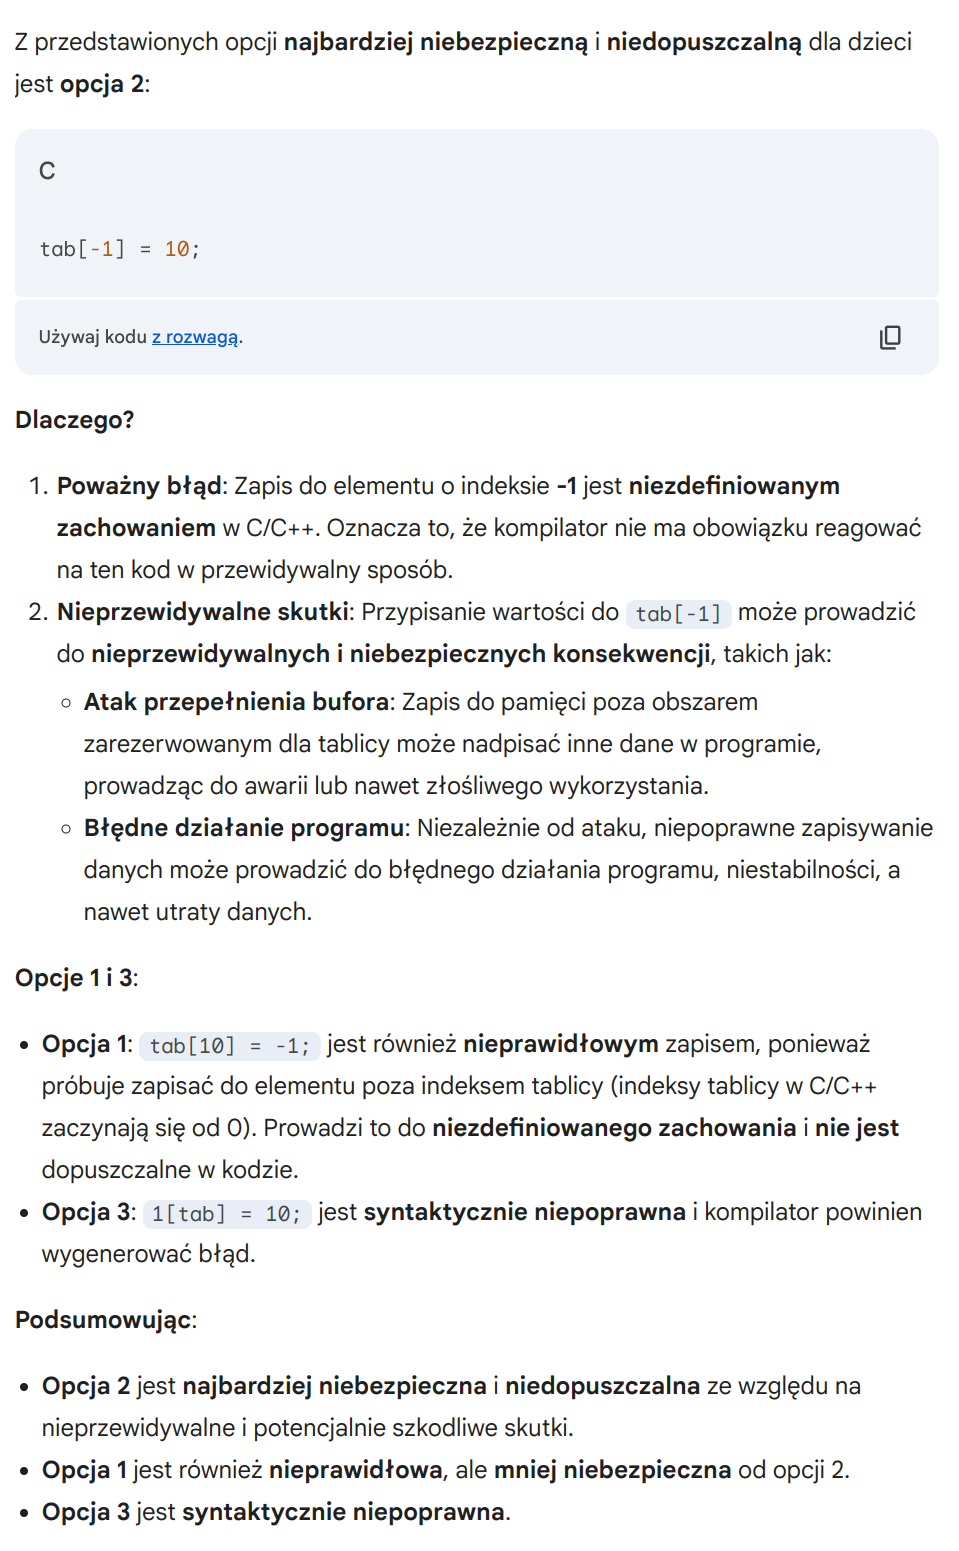Click inline code 1[tab] = 10;

[x=226, y=1213]
